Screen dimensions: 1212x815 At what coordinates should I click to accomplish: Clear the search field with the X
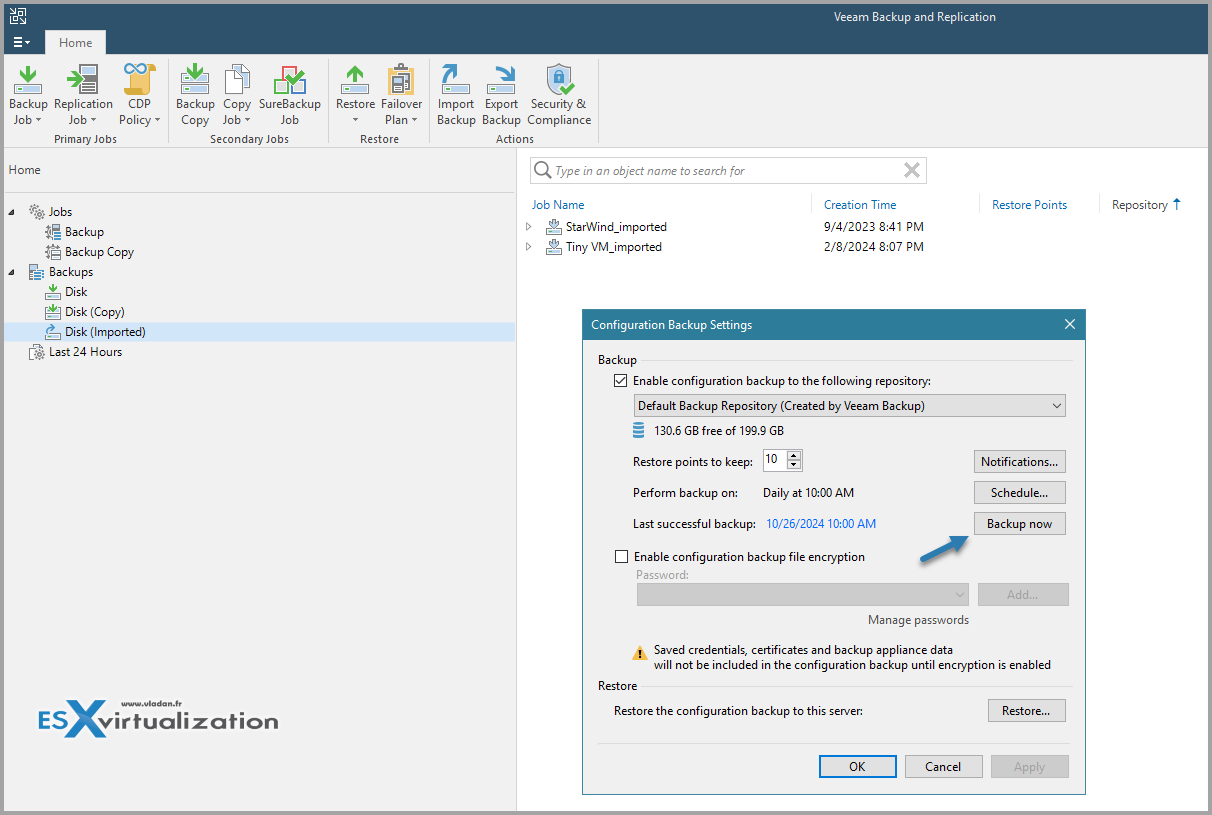pos(911,171)
